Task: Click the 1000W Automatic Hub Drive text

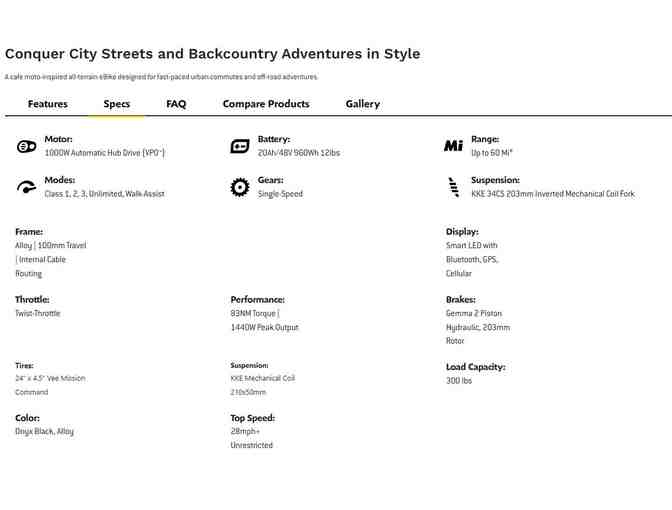Action: (x=105, y=153)
